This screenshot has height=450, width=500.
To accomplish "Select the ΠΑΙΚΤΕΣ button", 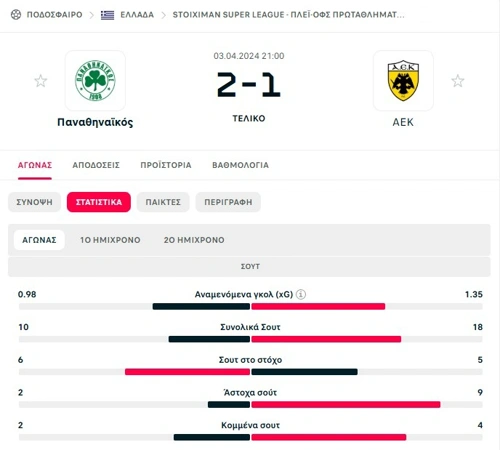I will pyautogui.click(x=163, y=202).
